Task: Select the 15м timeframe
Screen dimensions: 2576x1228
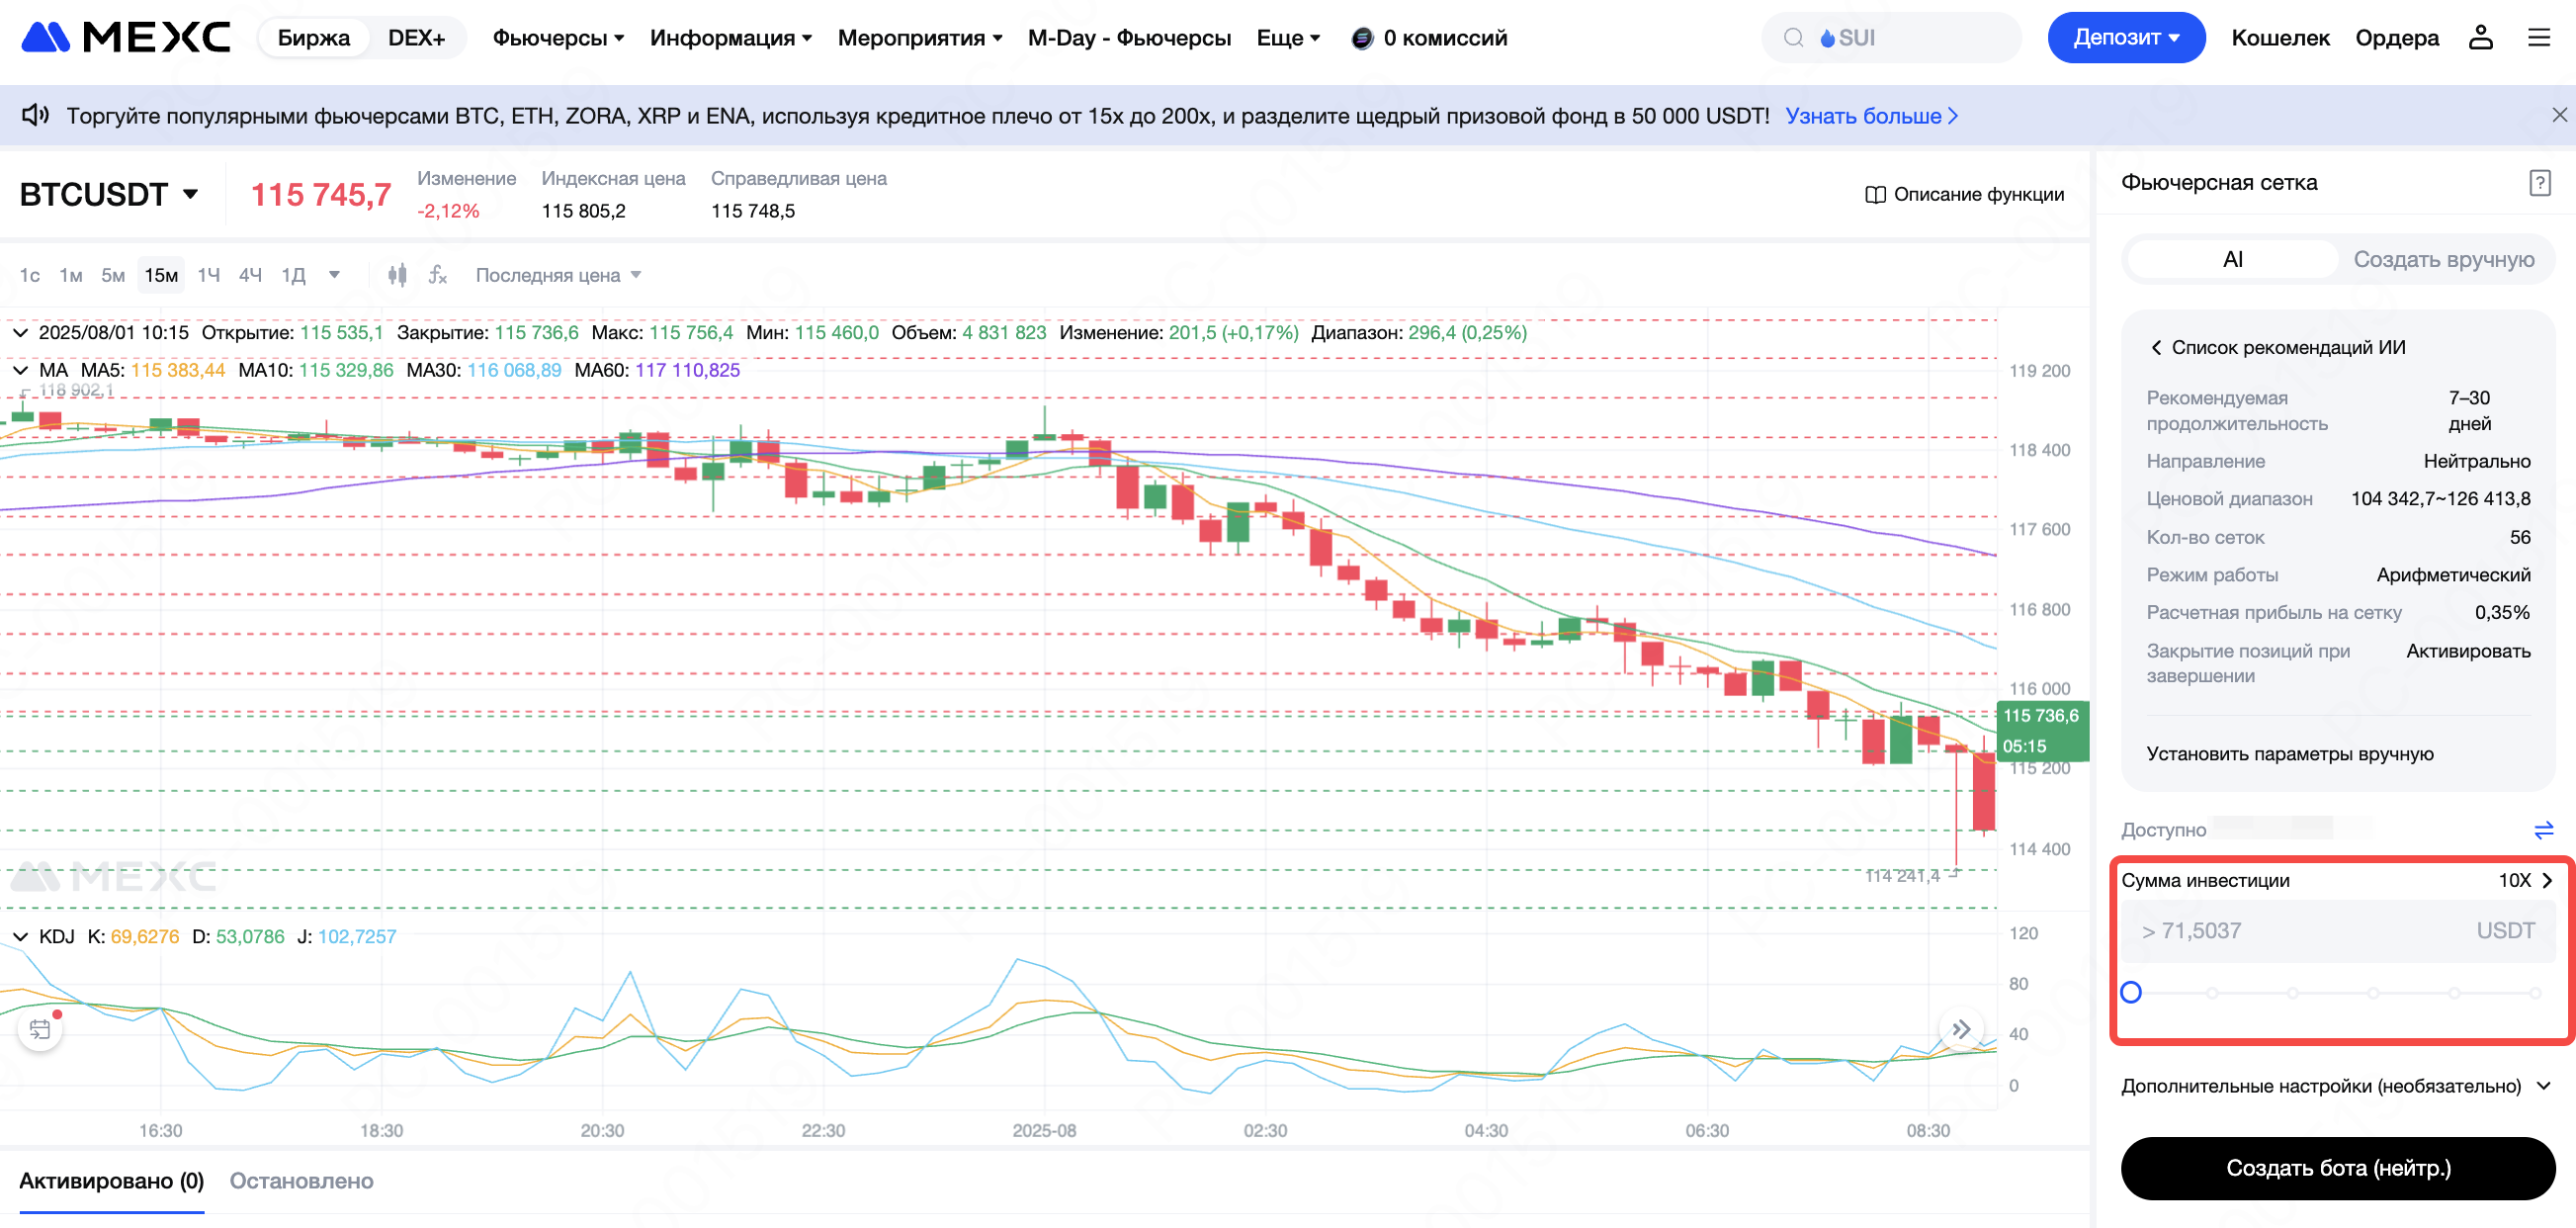Action: coord(161,275)
